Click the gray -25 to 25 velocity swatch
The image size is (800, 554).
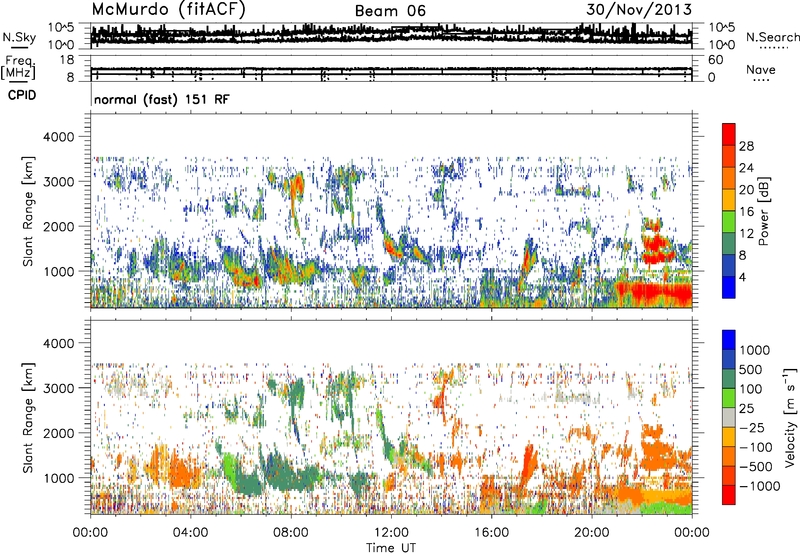coord(729,417)
